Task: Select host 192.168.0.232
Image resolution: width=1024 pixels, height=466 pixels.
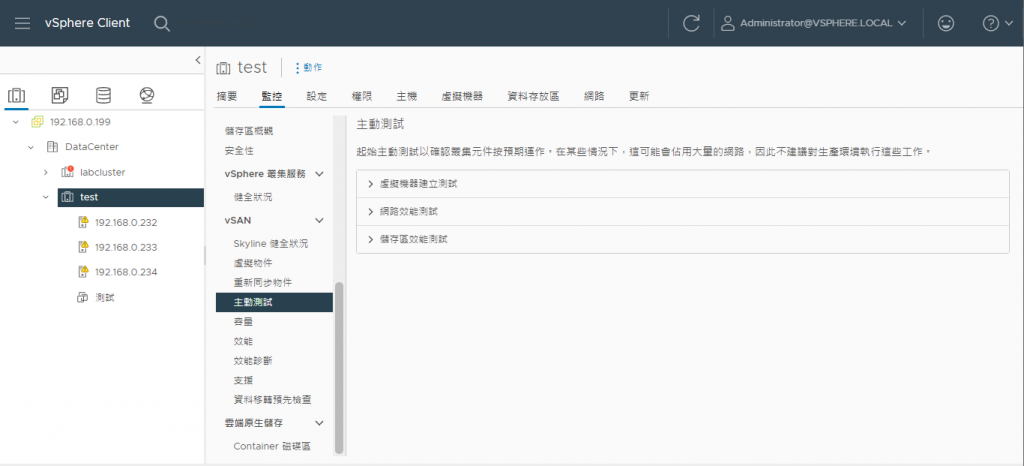Action: [126, 223]
